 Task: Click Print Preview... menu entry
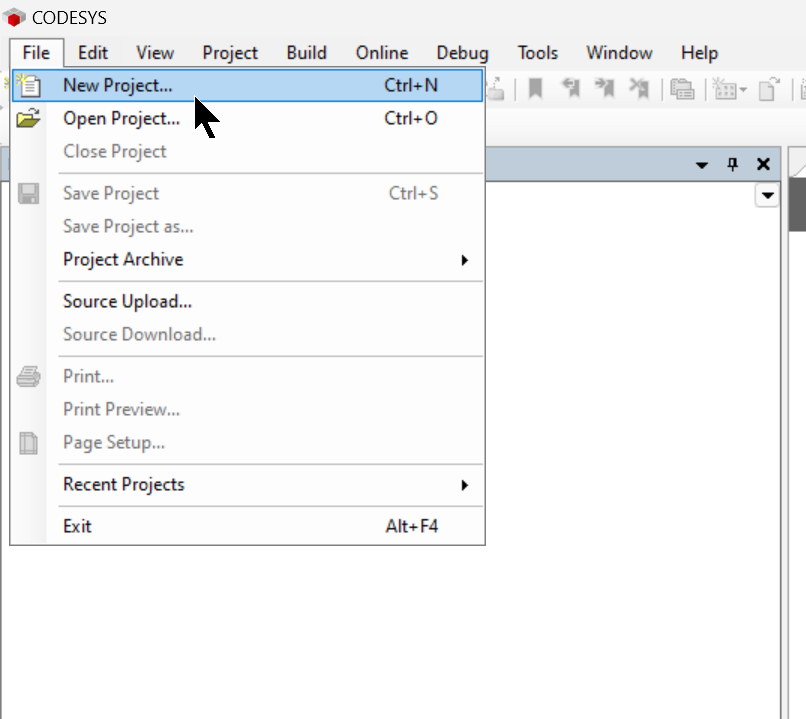[x=248, y=410]
